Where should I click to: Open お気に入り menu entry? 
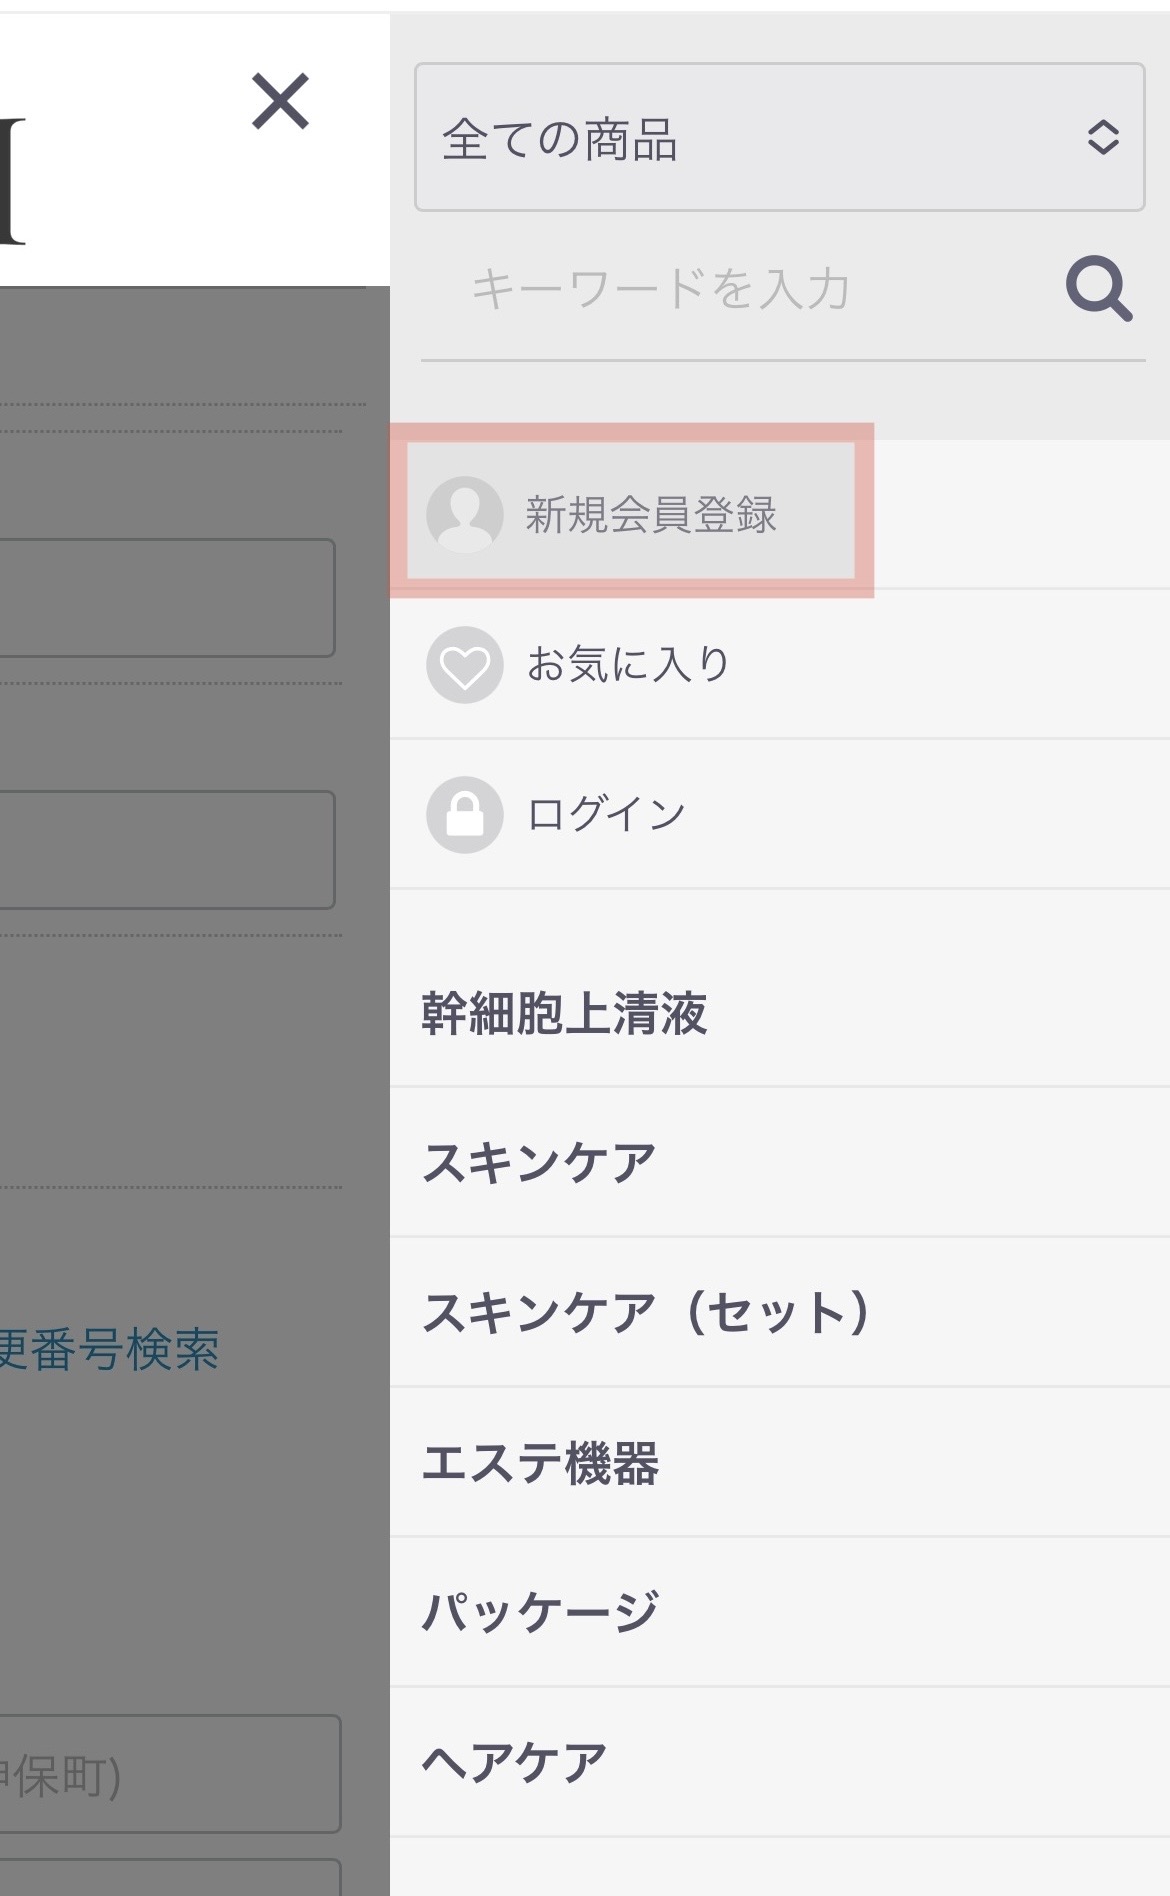[780, 665]
